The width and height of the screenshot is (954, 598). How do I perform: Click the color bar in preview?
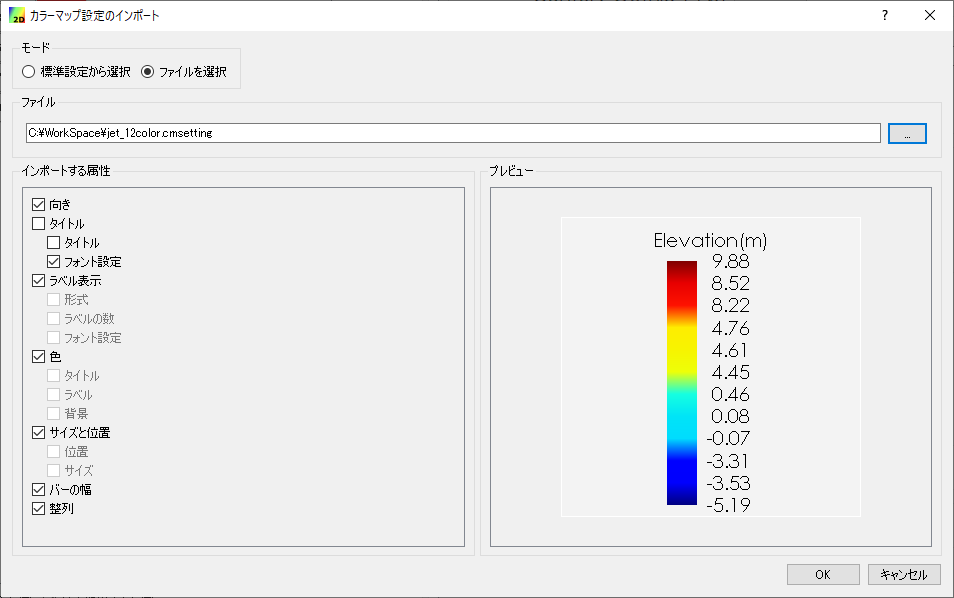(x=681, y=383)
